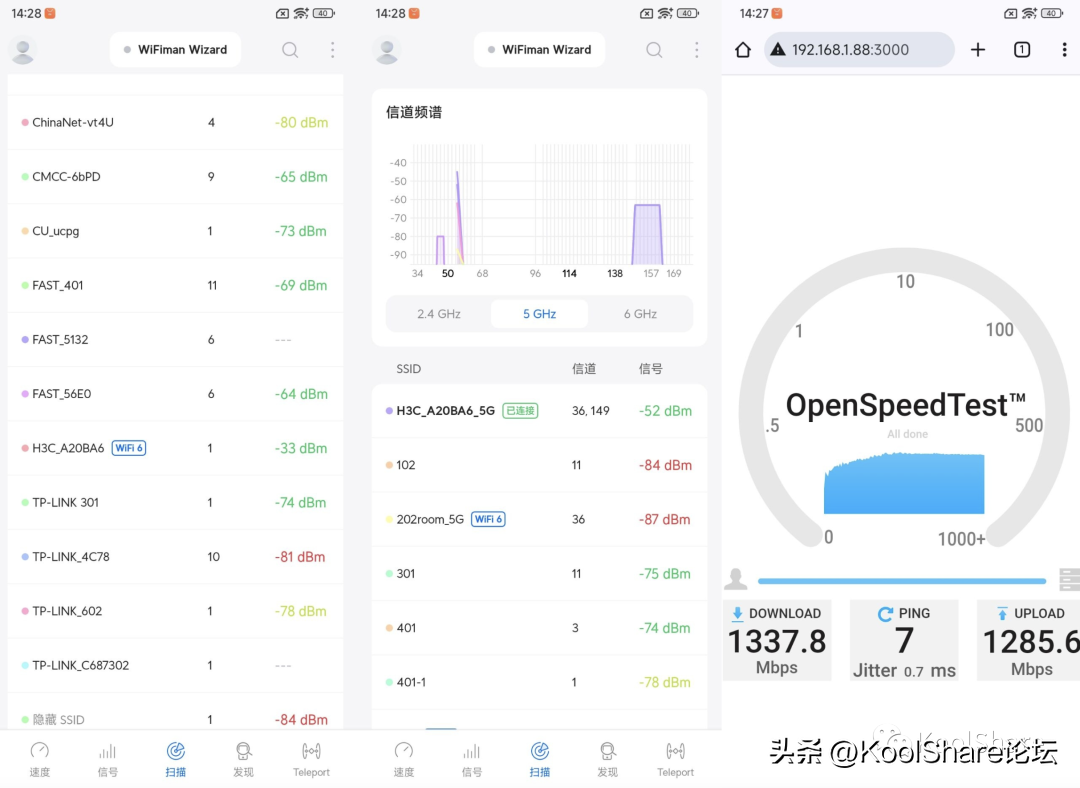Open browser three-dot menu
Image resolution: width=1080 pixels, height=788 pixels.
(1064, 50)
